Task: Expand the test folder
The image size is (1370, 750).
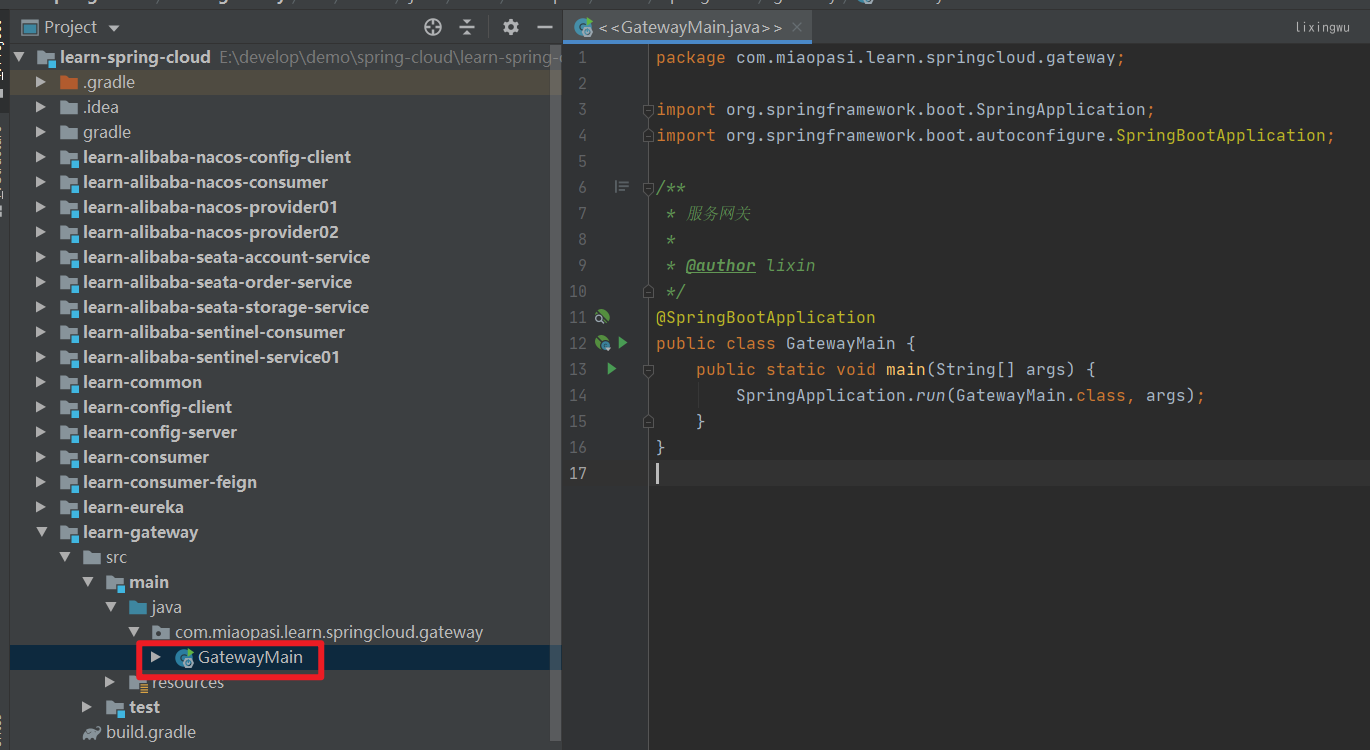Action: click(88, 707)
